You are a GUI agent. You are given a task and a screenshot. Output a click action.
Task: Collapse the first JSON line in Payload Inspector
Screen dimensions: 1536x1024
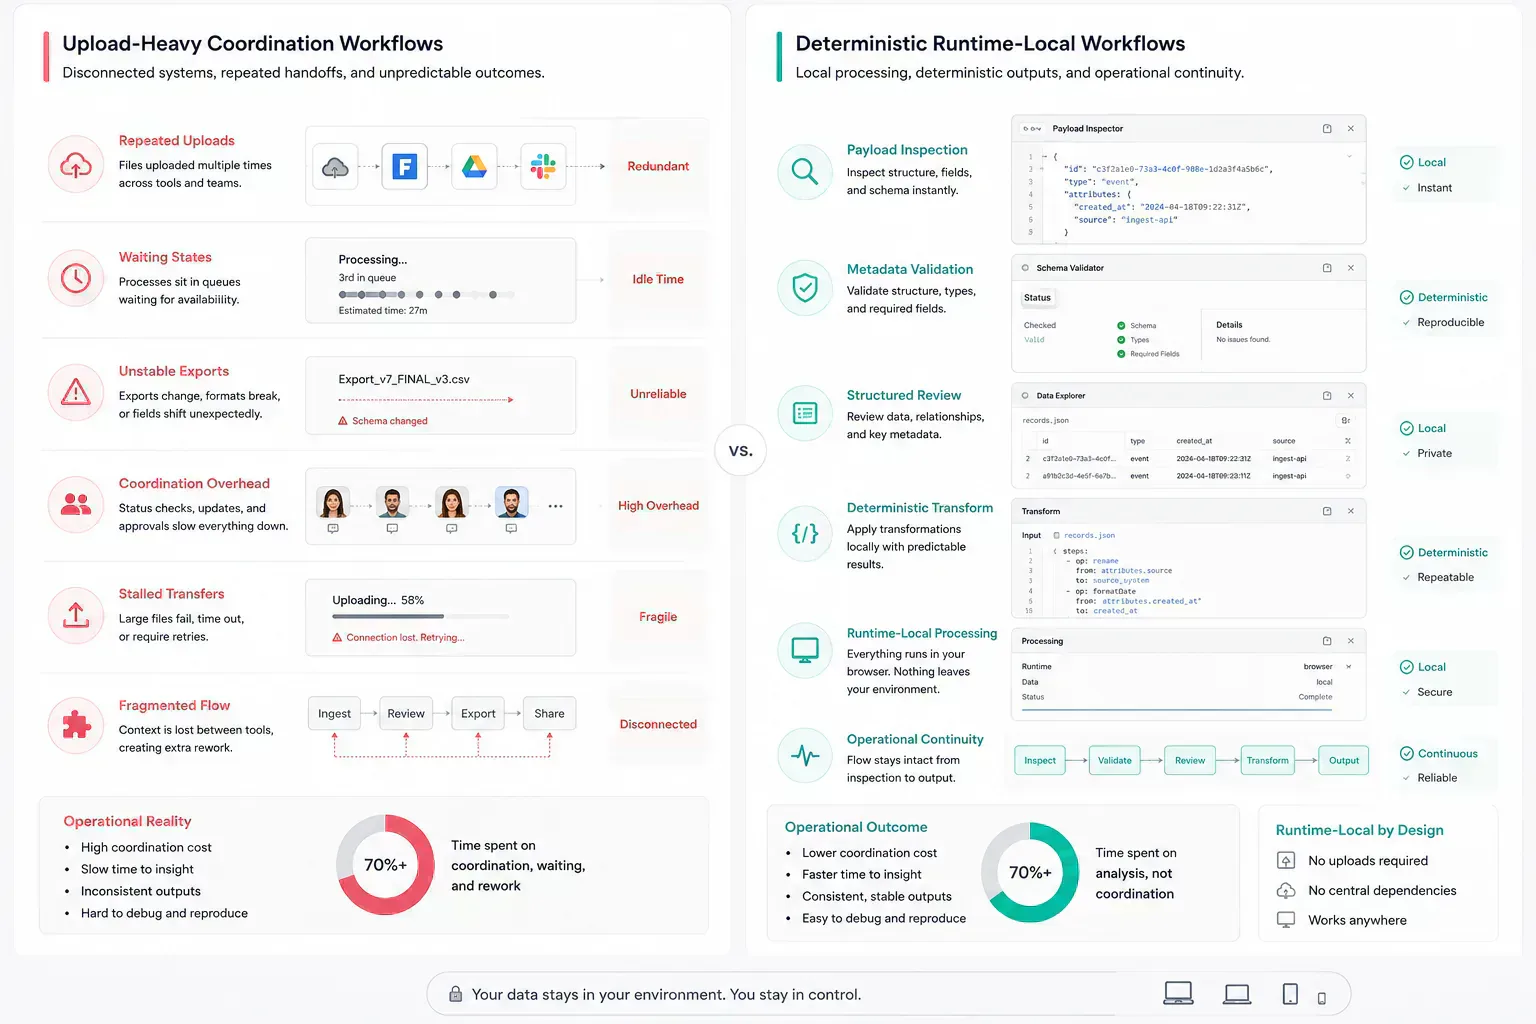[1044, 157]
